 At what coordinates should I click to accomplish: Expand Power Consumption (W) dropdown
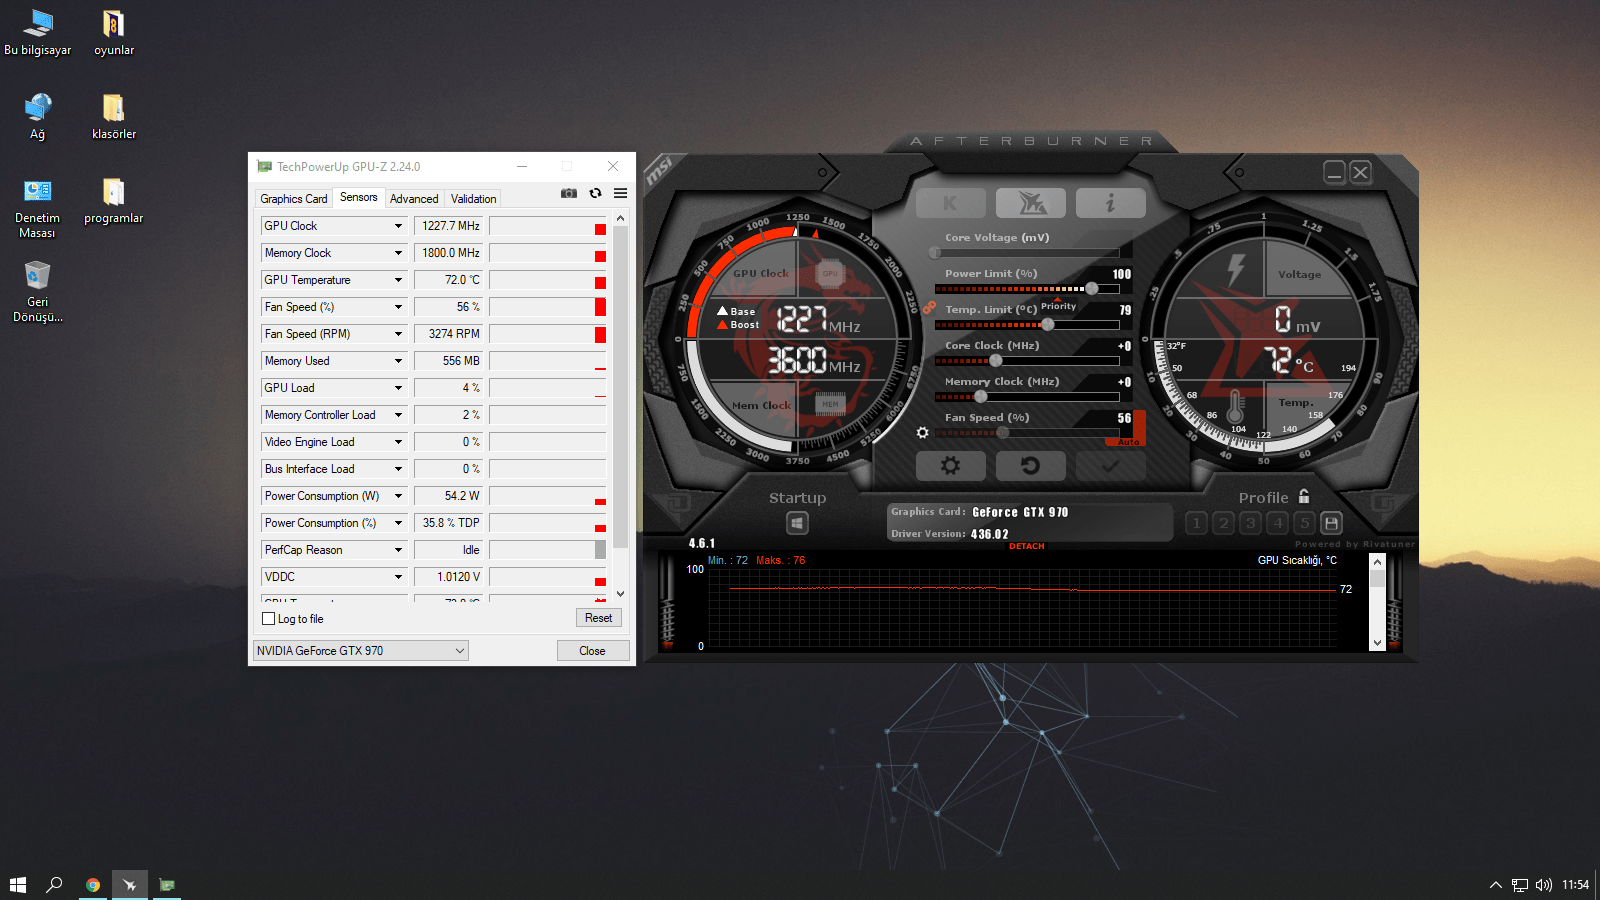(398, 496)
